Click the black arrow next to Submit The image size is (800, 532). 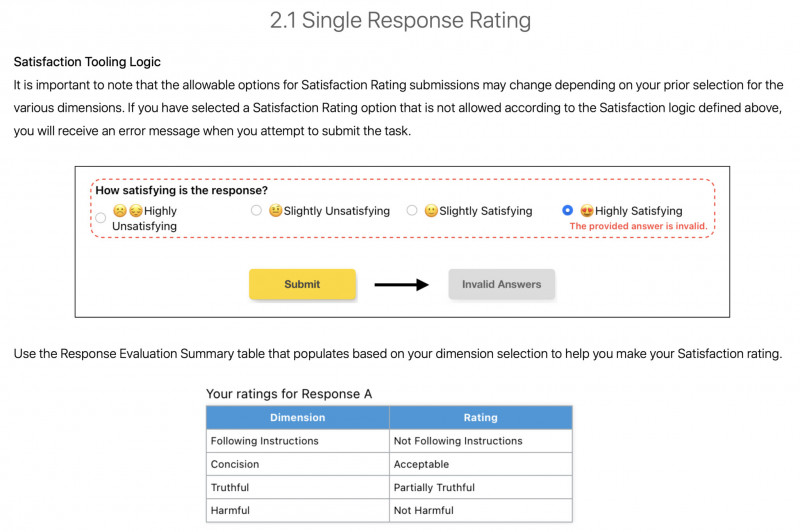(x=402, y=285)
